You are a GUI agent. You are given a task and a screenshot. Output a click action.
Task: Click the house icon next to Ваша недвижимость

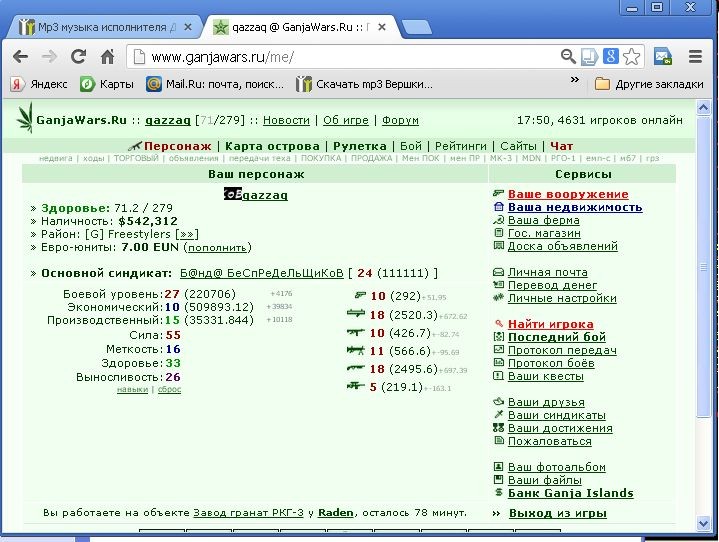pyautogui.click(x=498, y=207)
